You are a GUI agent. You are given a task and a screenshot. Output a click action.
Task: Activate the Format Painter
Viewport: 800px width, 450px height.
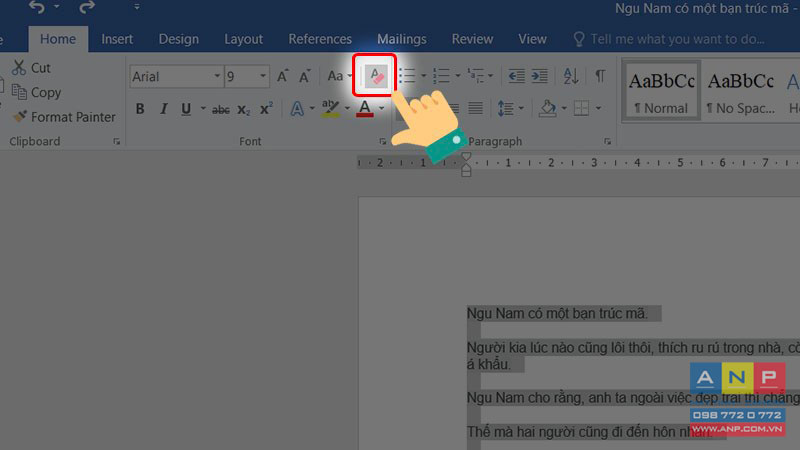pos(64,117)
